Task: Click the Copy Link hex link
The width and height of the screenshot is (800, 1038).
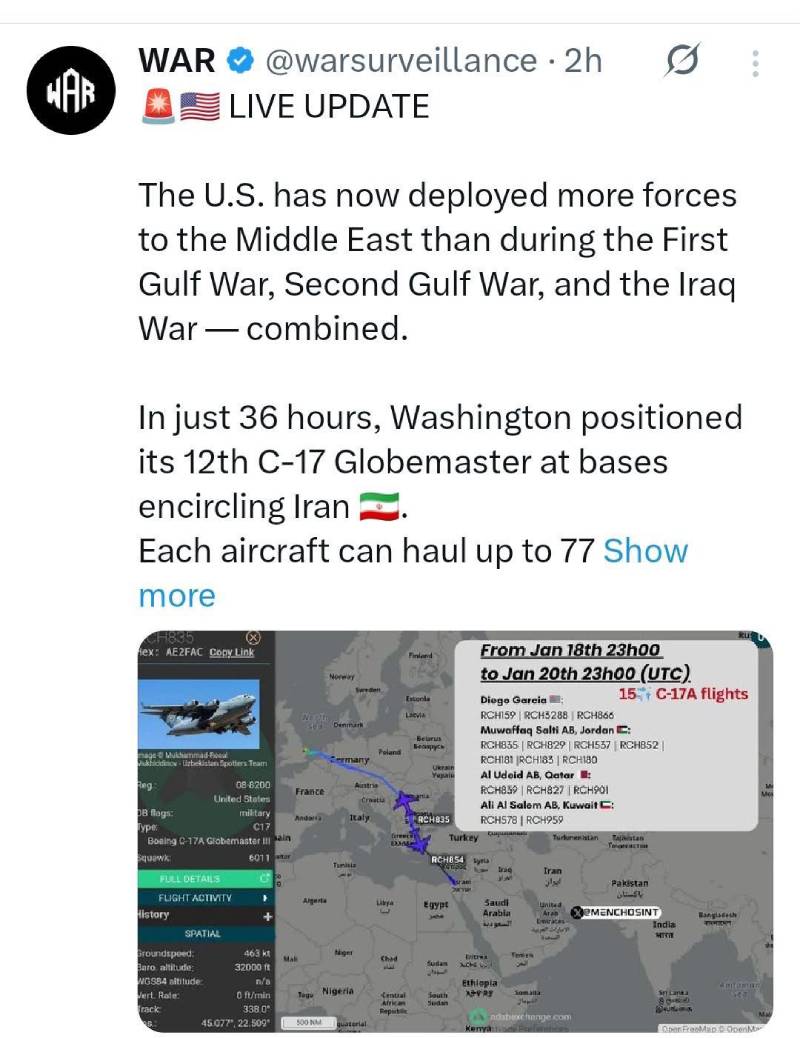Action: pos(231,653)
